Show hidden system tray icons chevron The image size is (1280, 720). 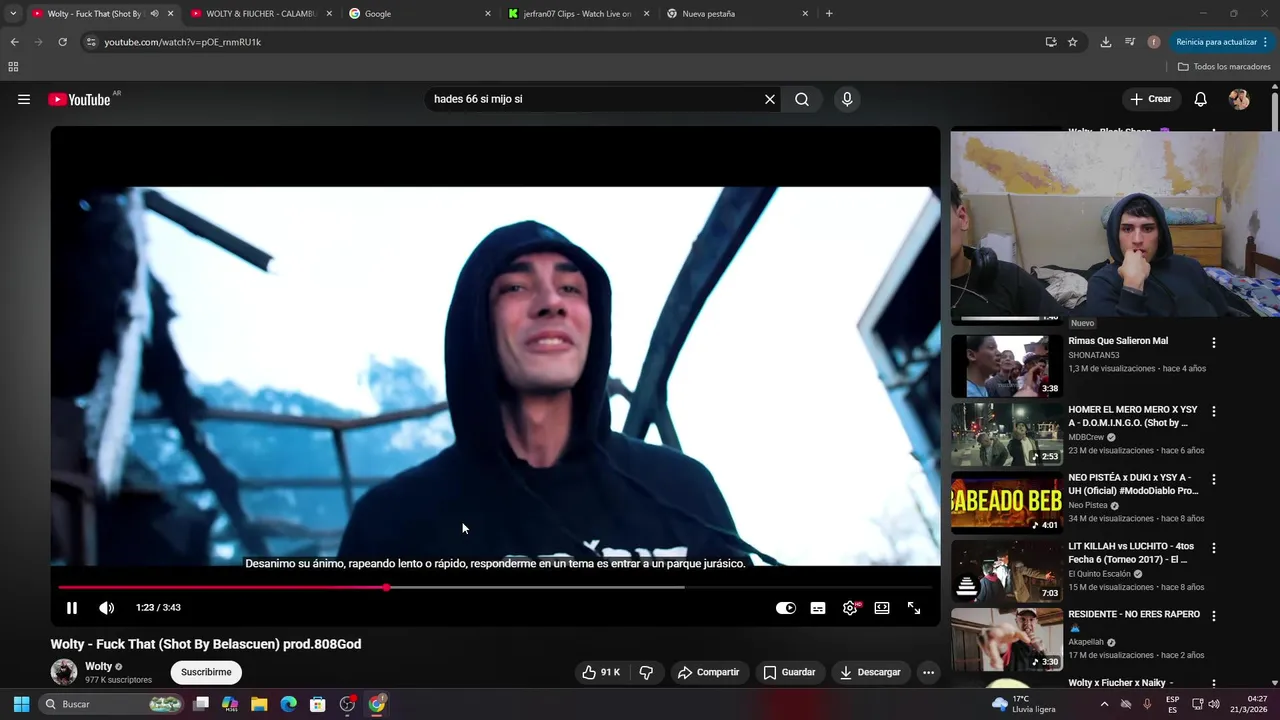click(x=1104, y=704)
